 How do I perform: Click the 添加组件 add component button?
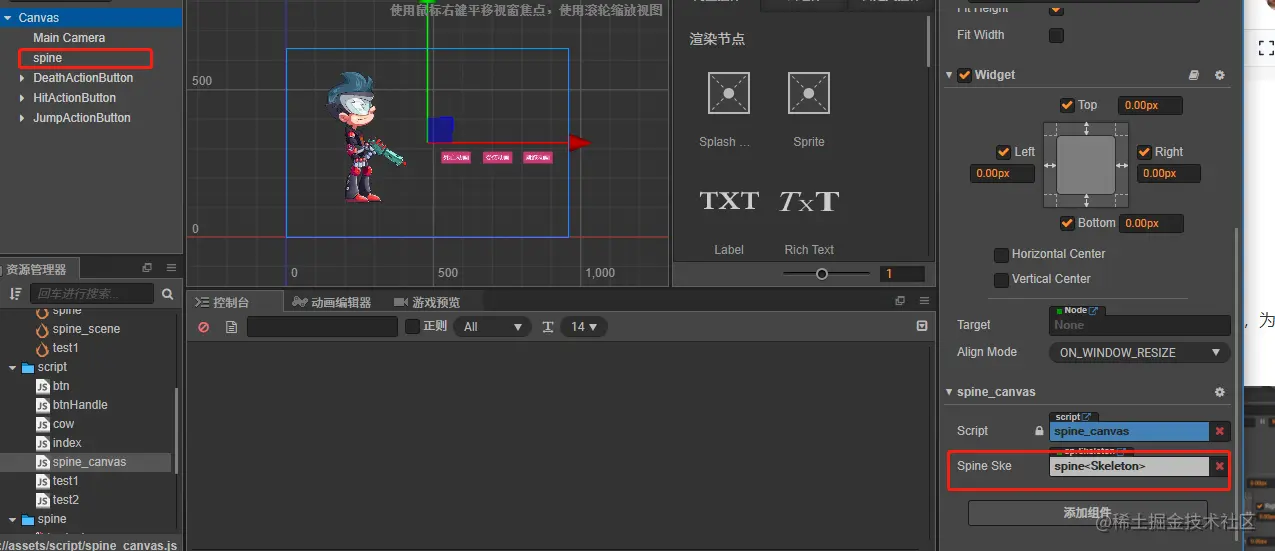coord(1087,513)
